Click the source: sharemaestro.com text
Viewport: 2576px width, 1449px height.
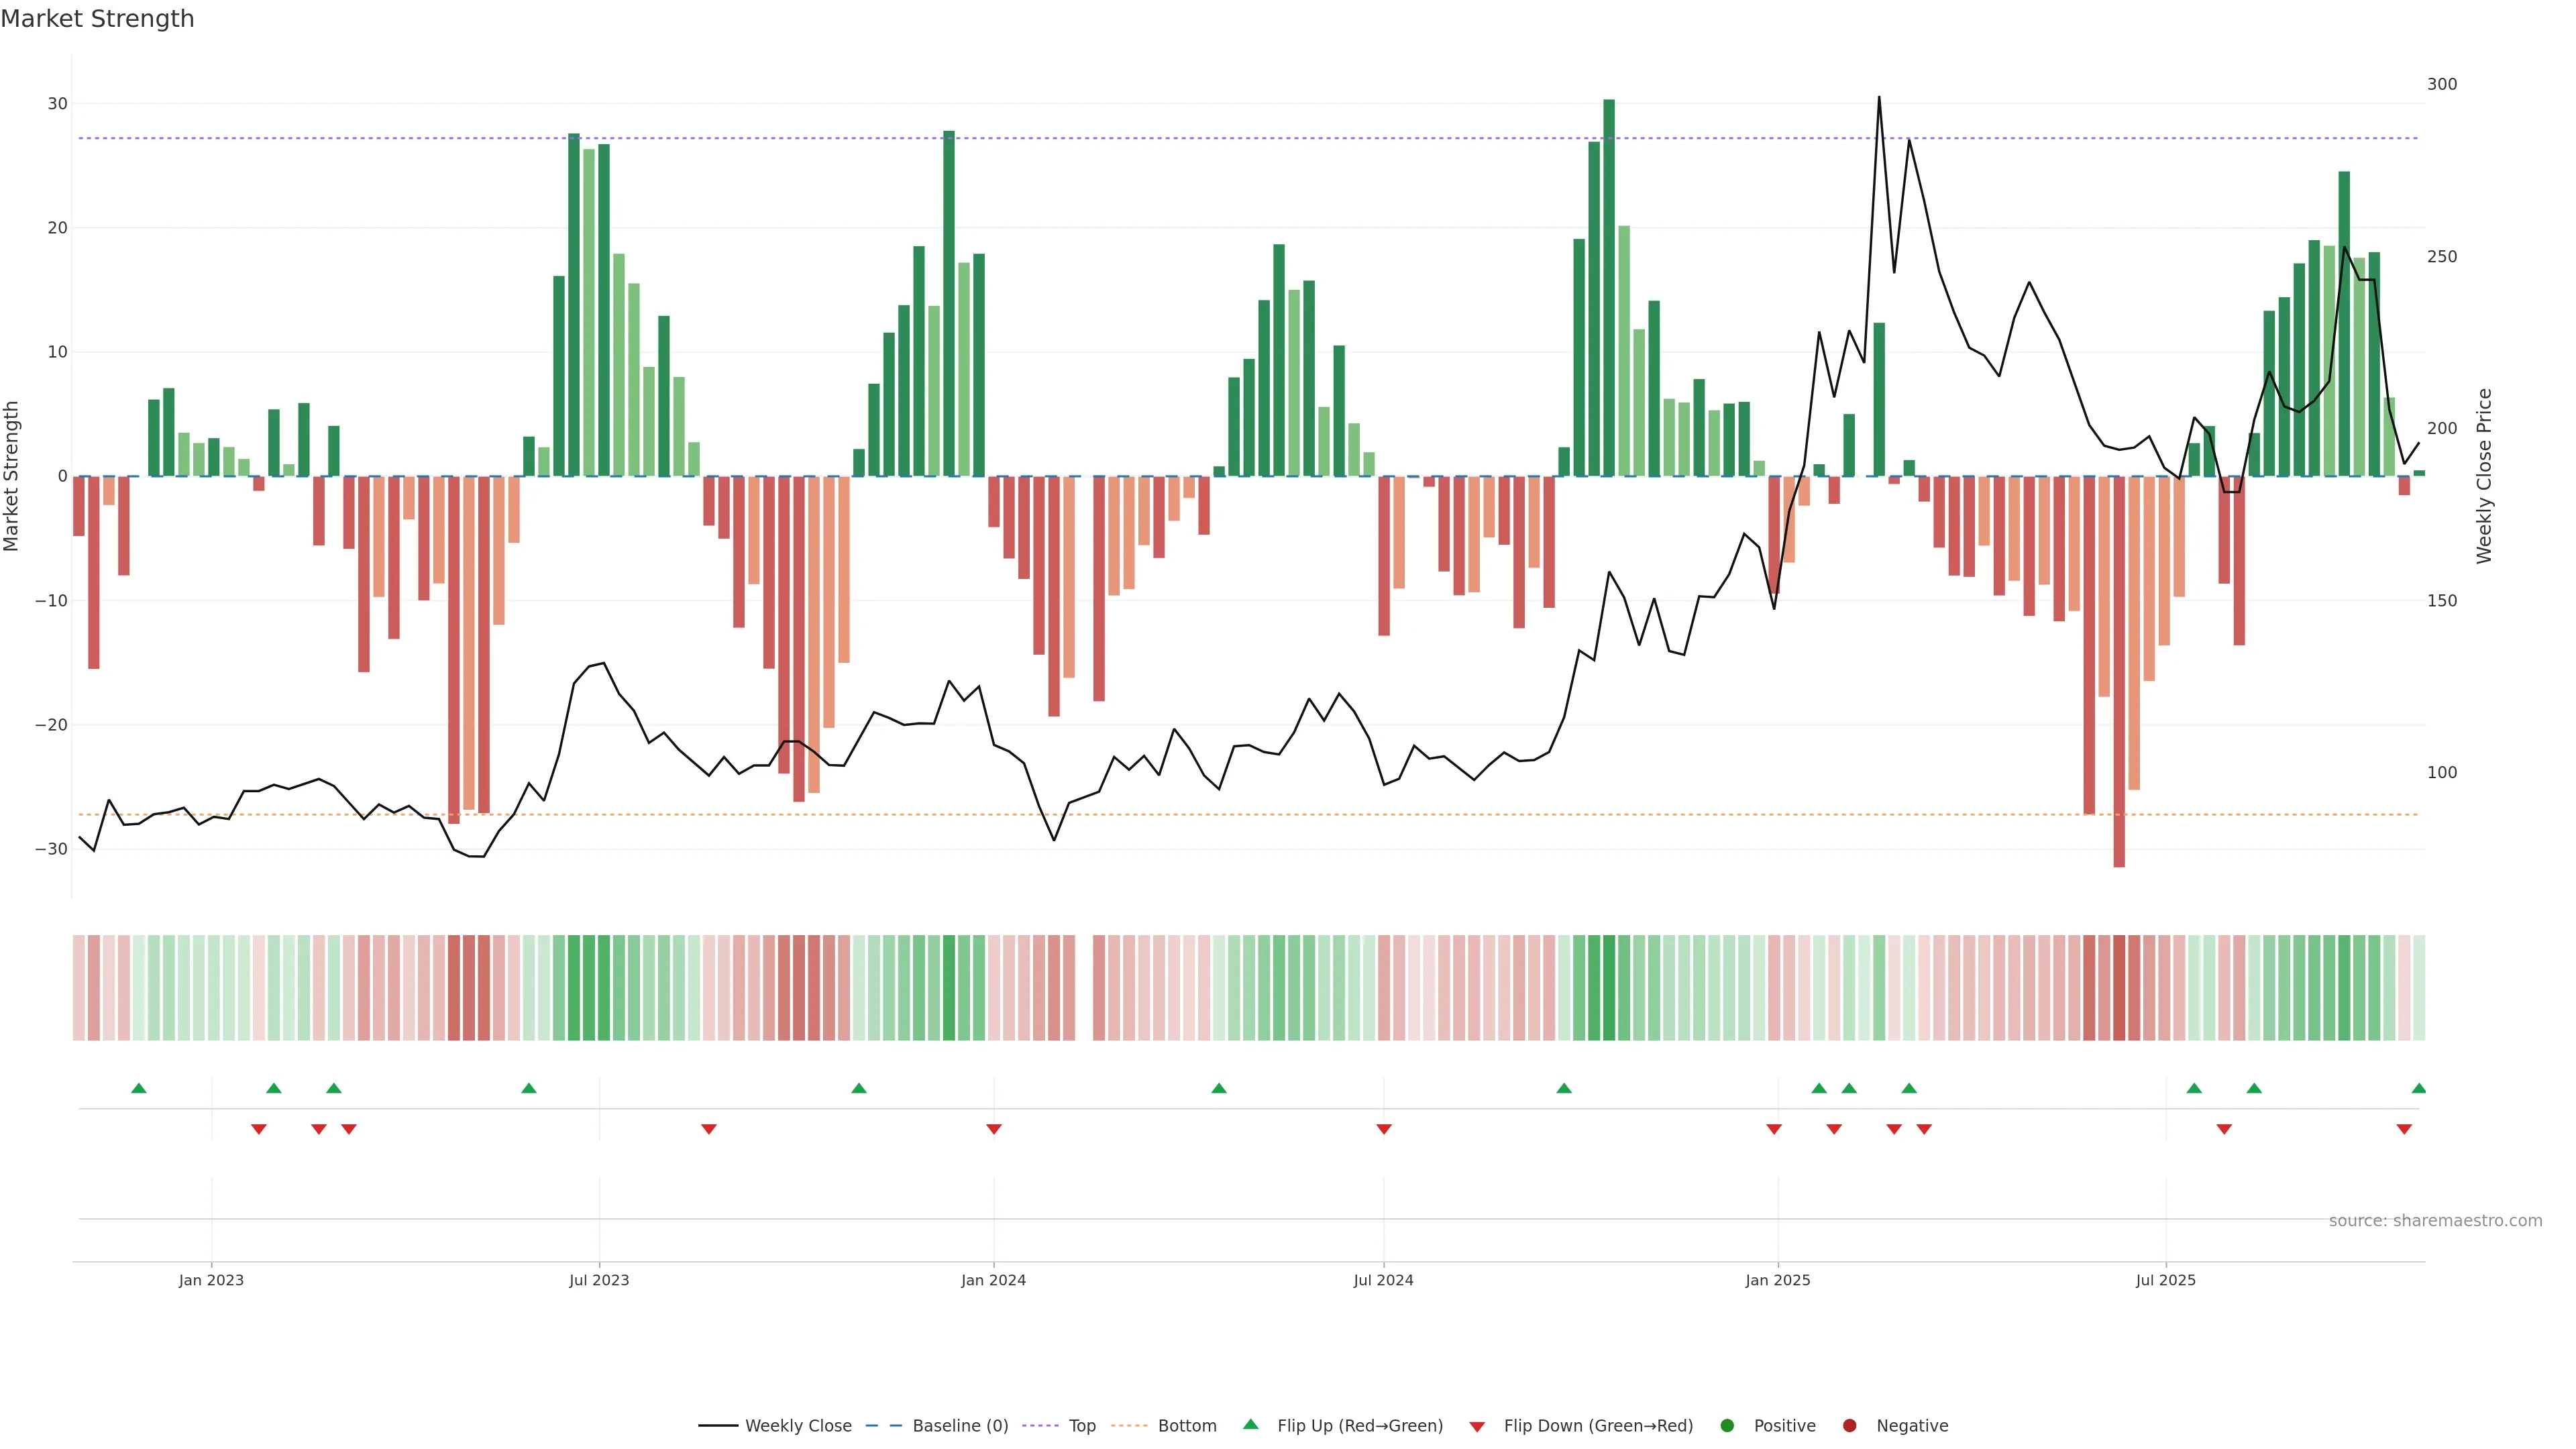tap(2435, 1221)
